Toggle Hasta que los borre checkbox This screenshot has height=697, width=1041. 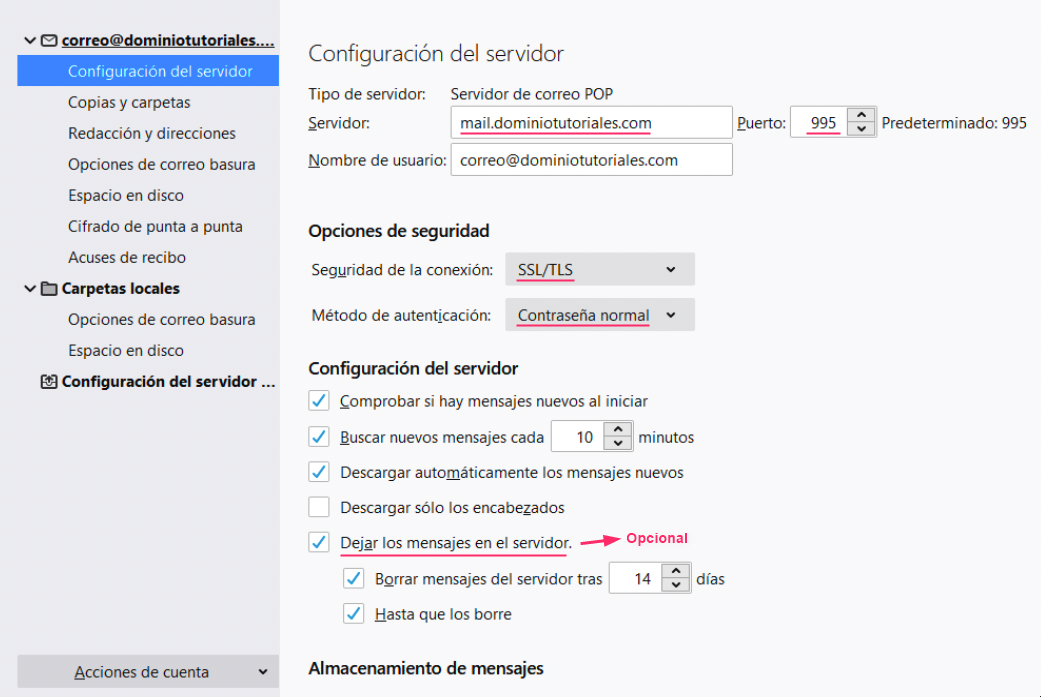[353, 614]
